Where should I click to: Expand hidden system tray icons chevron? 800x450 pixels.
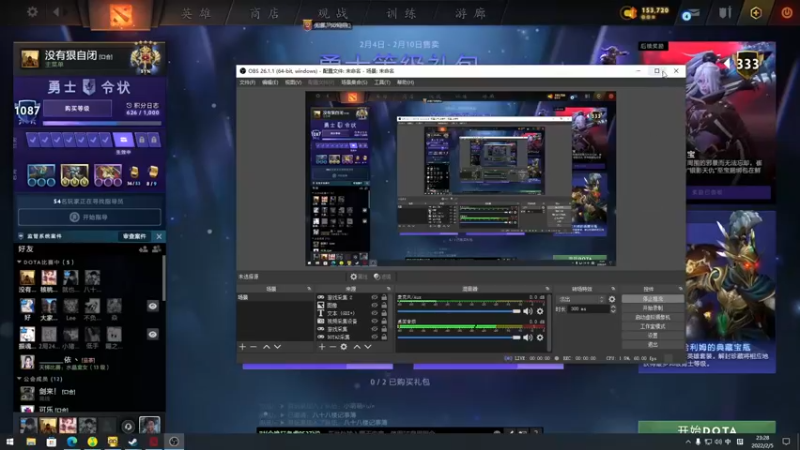point(688,442)
